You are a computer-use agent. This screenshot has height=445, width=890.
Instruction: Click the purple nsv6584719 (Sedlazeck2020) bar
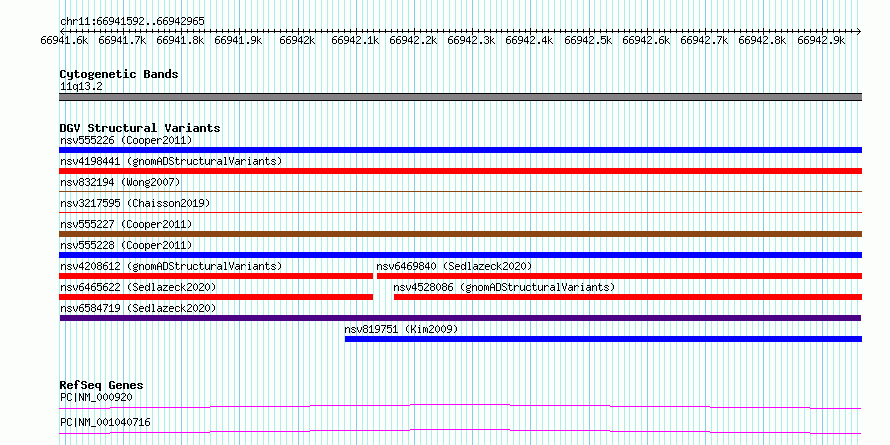click(x=460, y=318)
